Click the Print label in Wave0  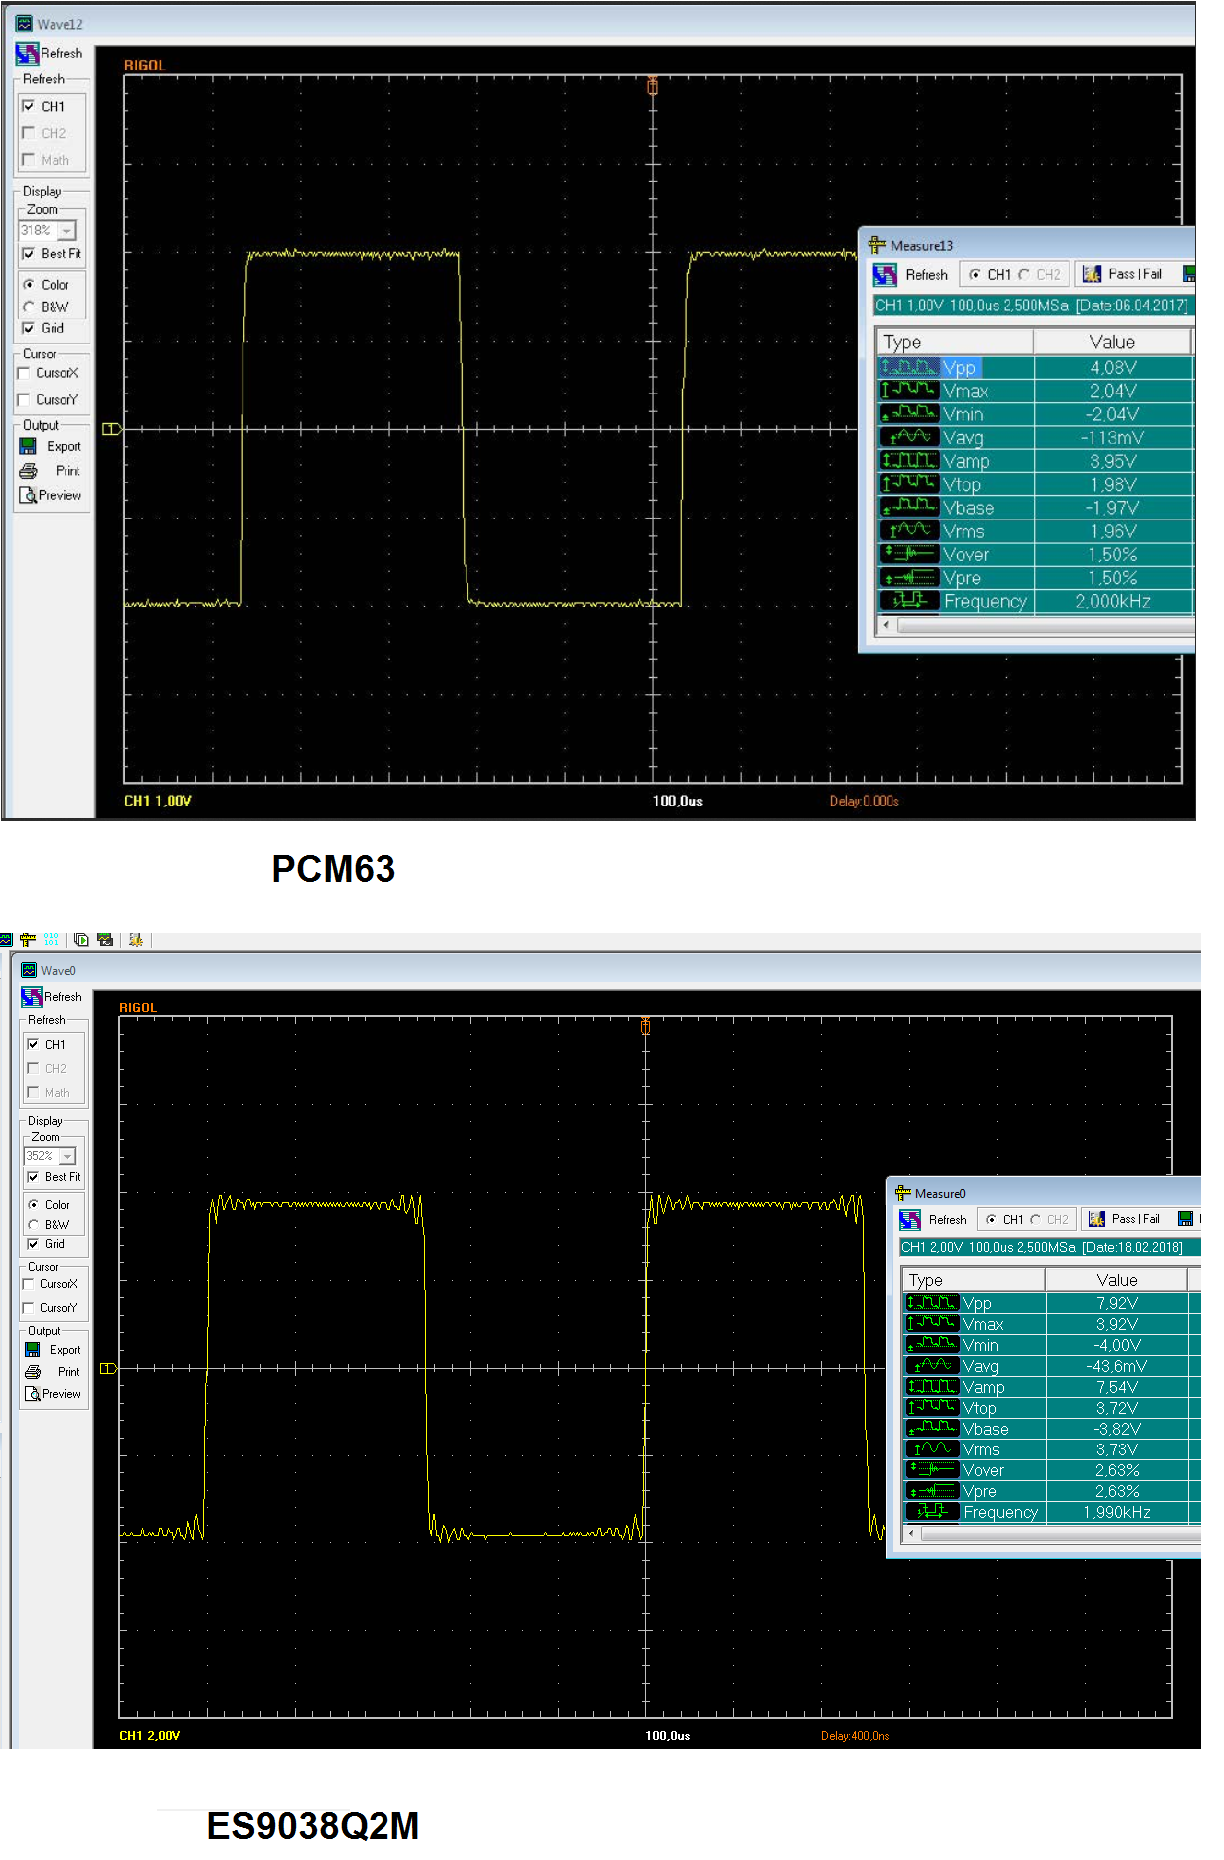(68, 1372)
